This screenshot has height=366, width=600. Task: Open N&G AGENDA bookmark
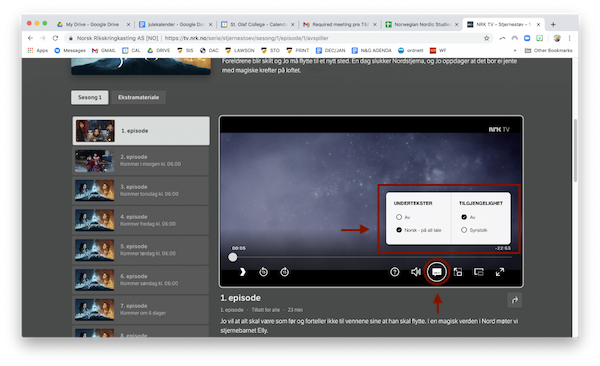tap(372, 50)
